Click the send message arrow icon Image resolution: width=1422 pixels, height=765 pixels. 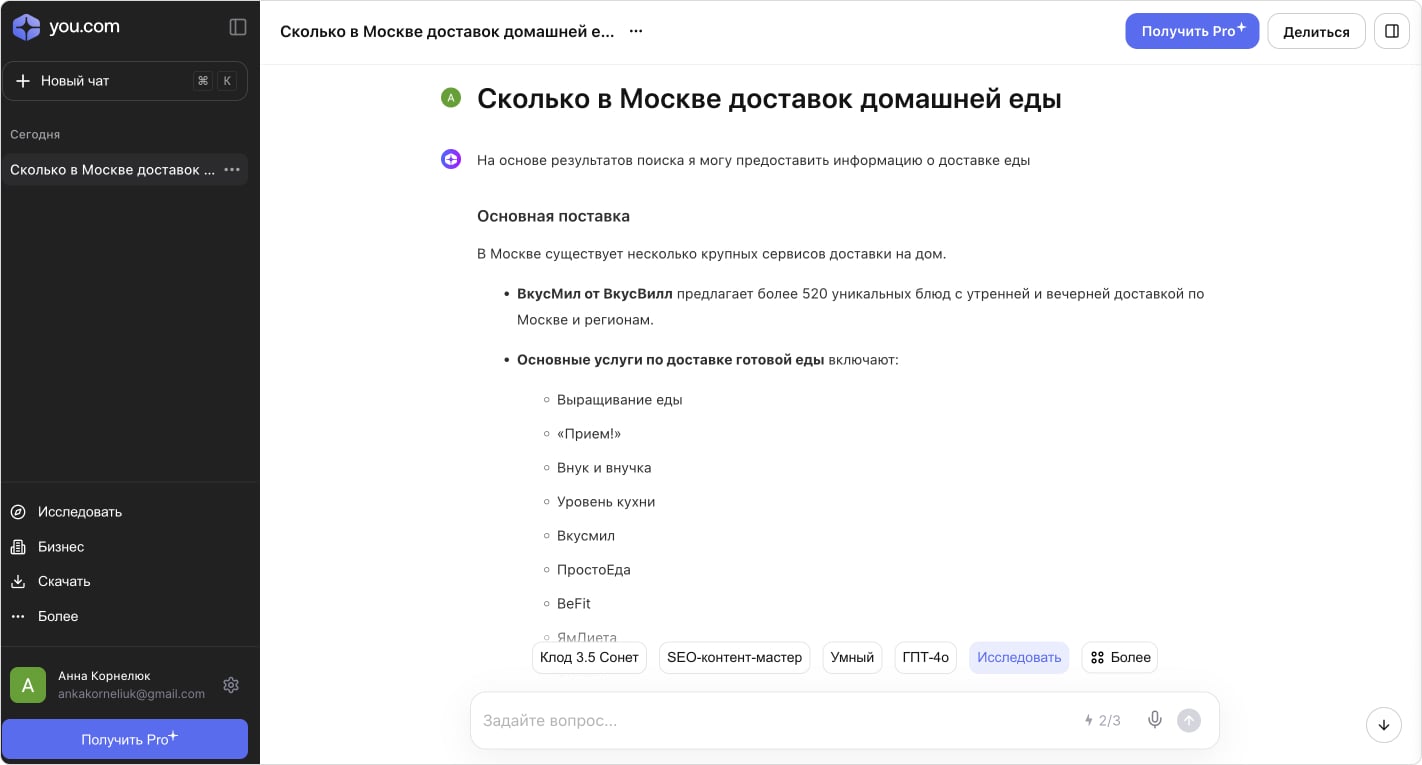(1189, 719)
